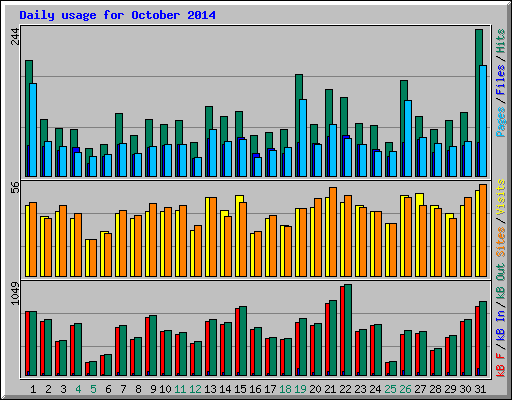Click the yellow Sites bar for day 15
The height and width of the screenshot is (400, 512).
click(238, 236)
